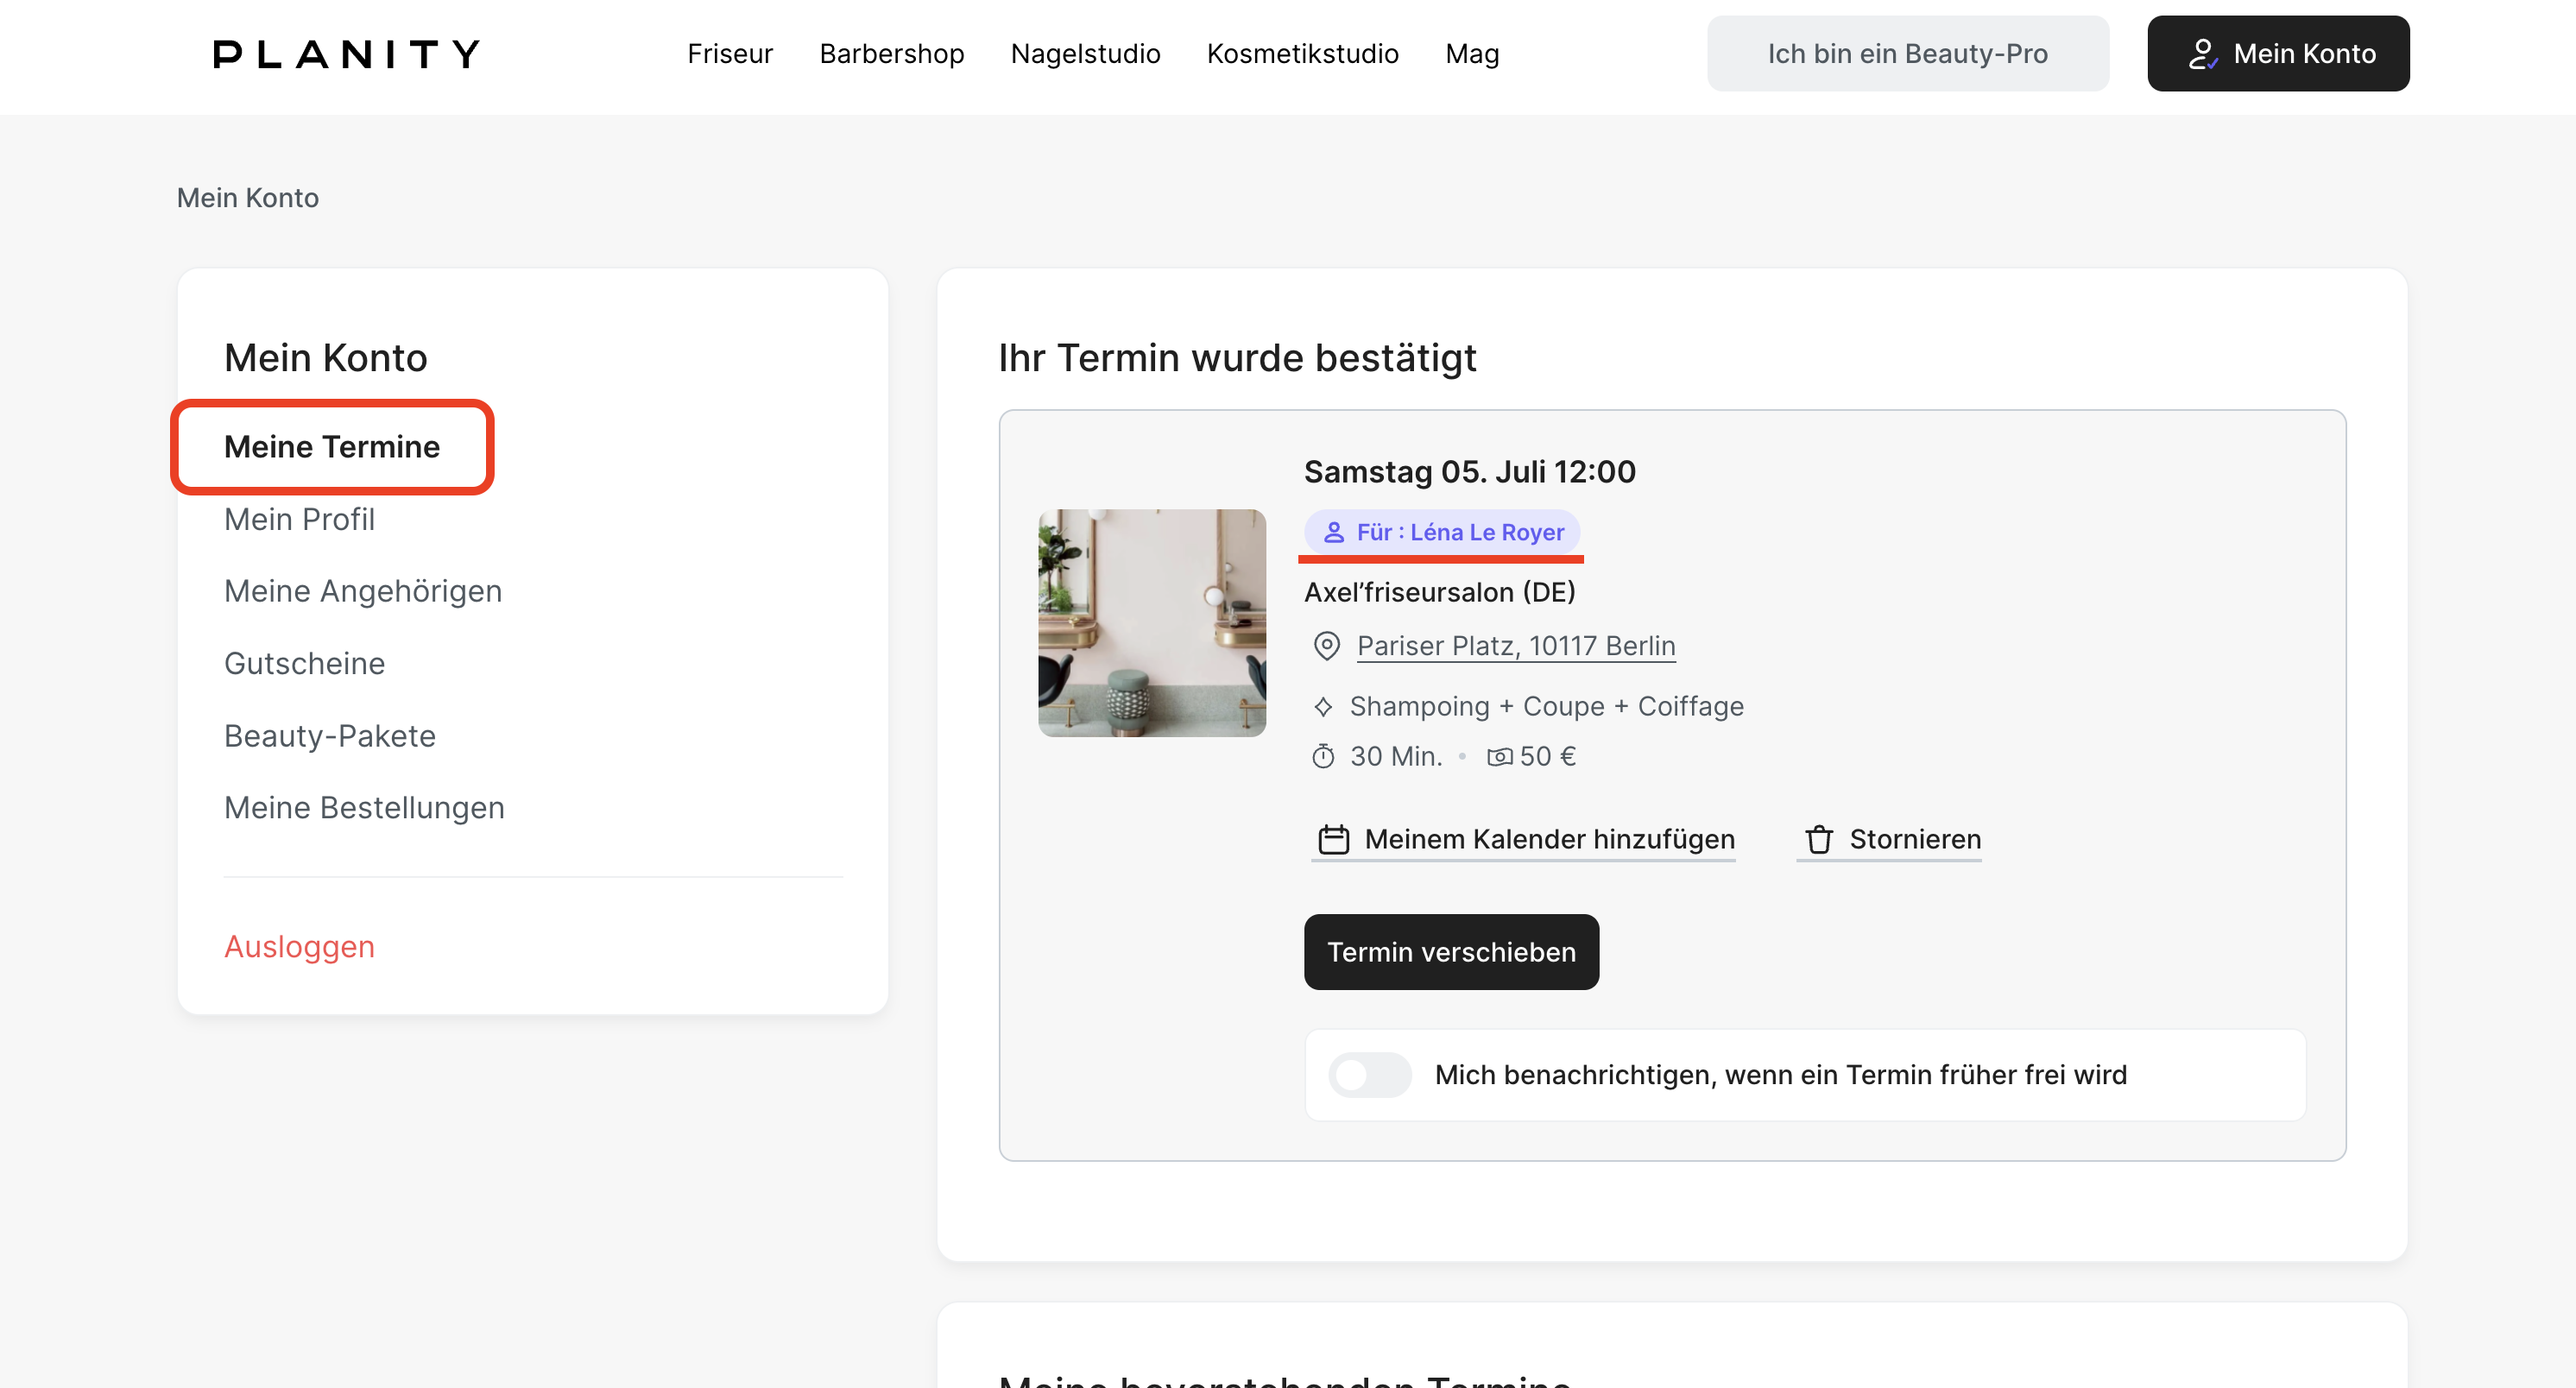Image resolution: width=2576 pixels, height=1388 pixels.
Task: Open Meine Angehörigen in sidebar
Action: pos(362,591)
